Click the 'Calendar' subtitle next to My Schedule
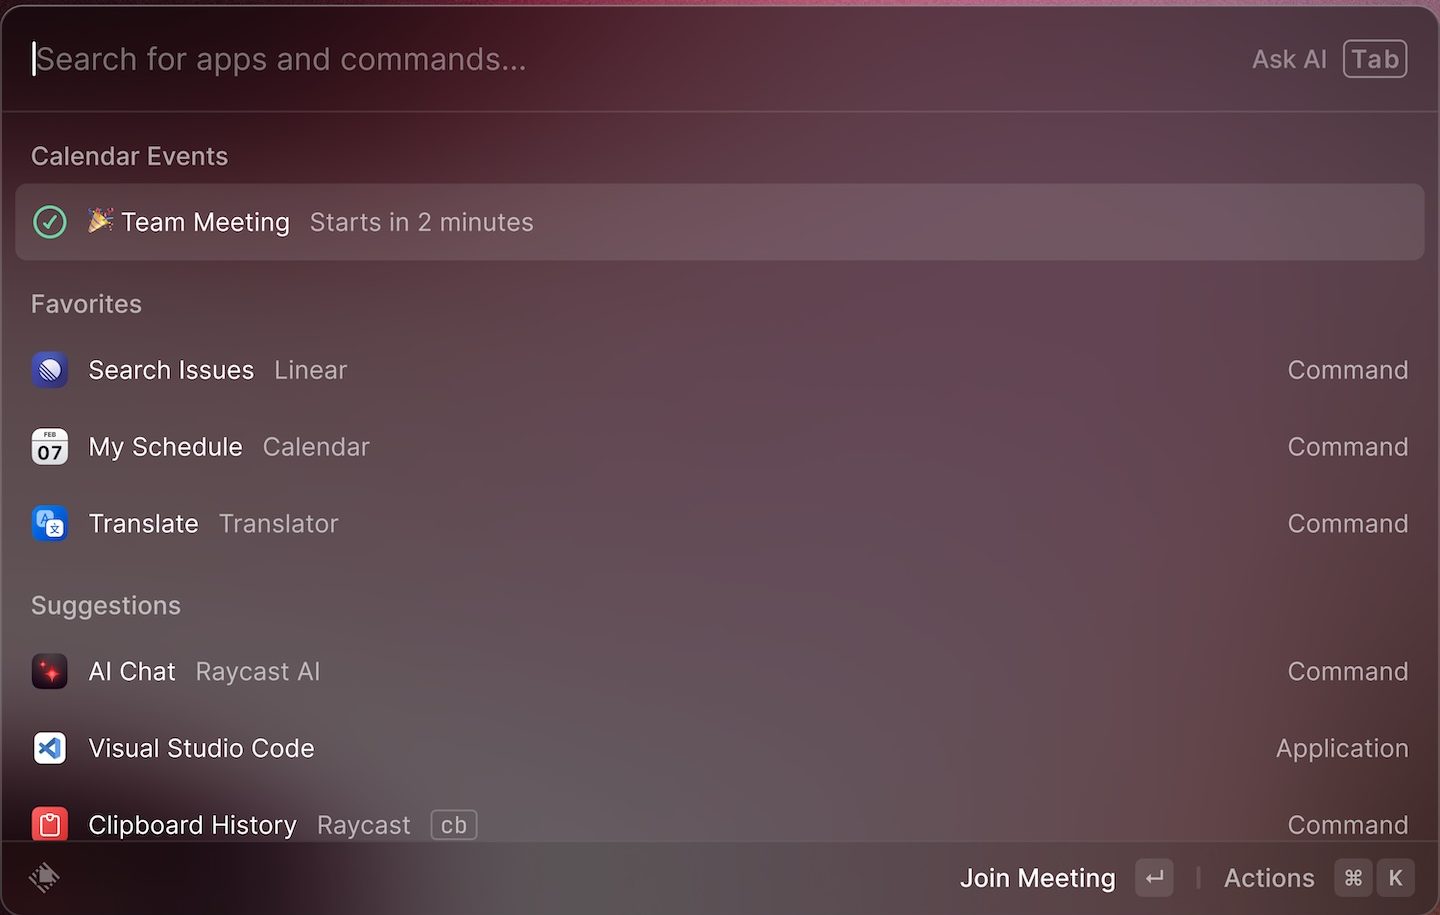1440x915 pixels. [x=316, y=447]
